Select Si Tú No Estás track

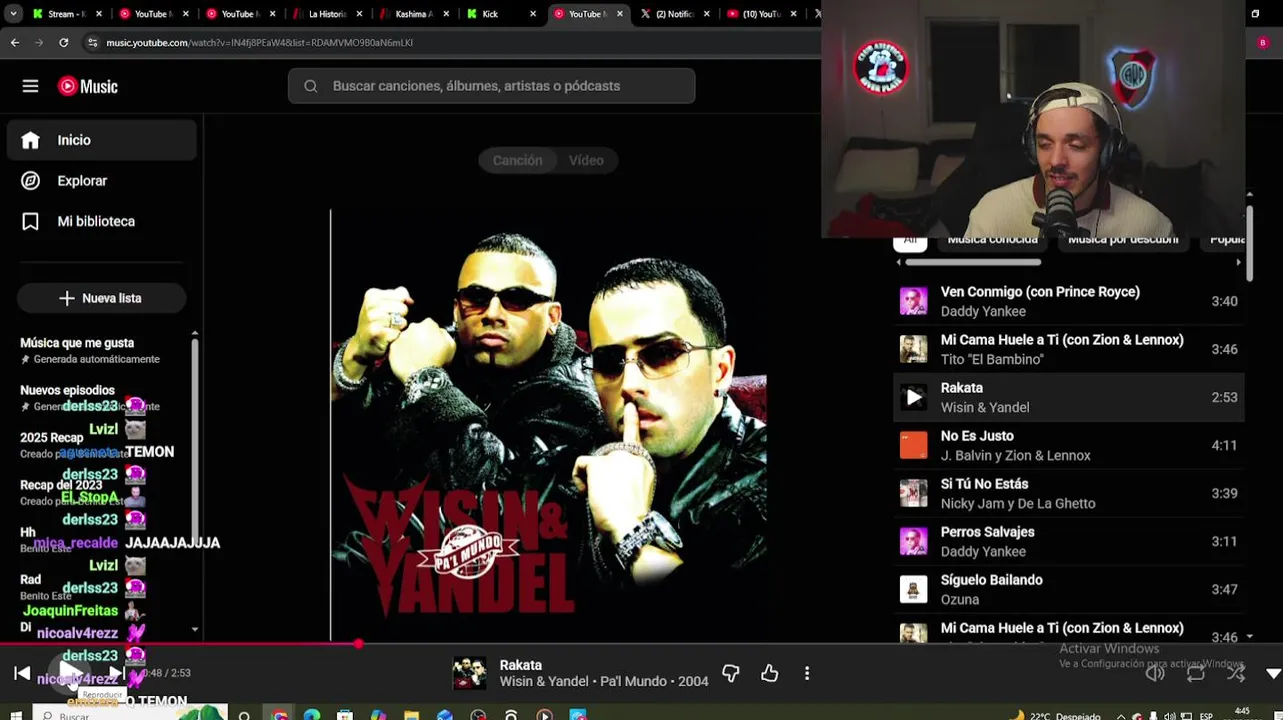pos(1067,493)
